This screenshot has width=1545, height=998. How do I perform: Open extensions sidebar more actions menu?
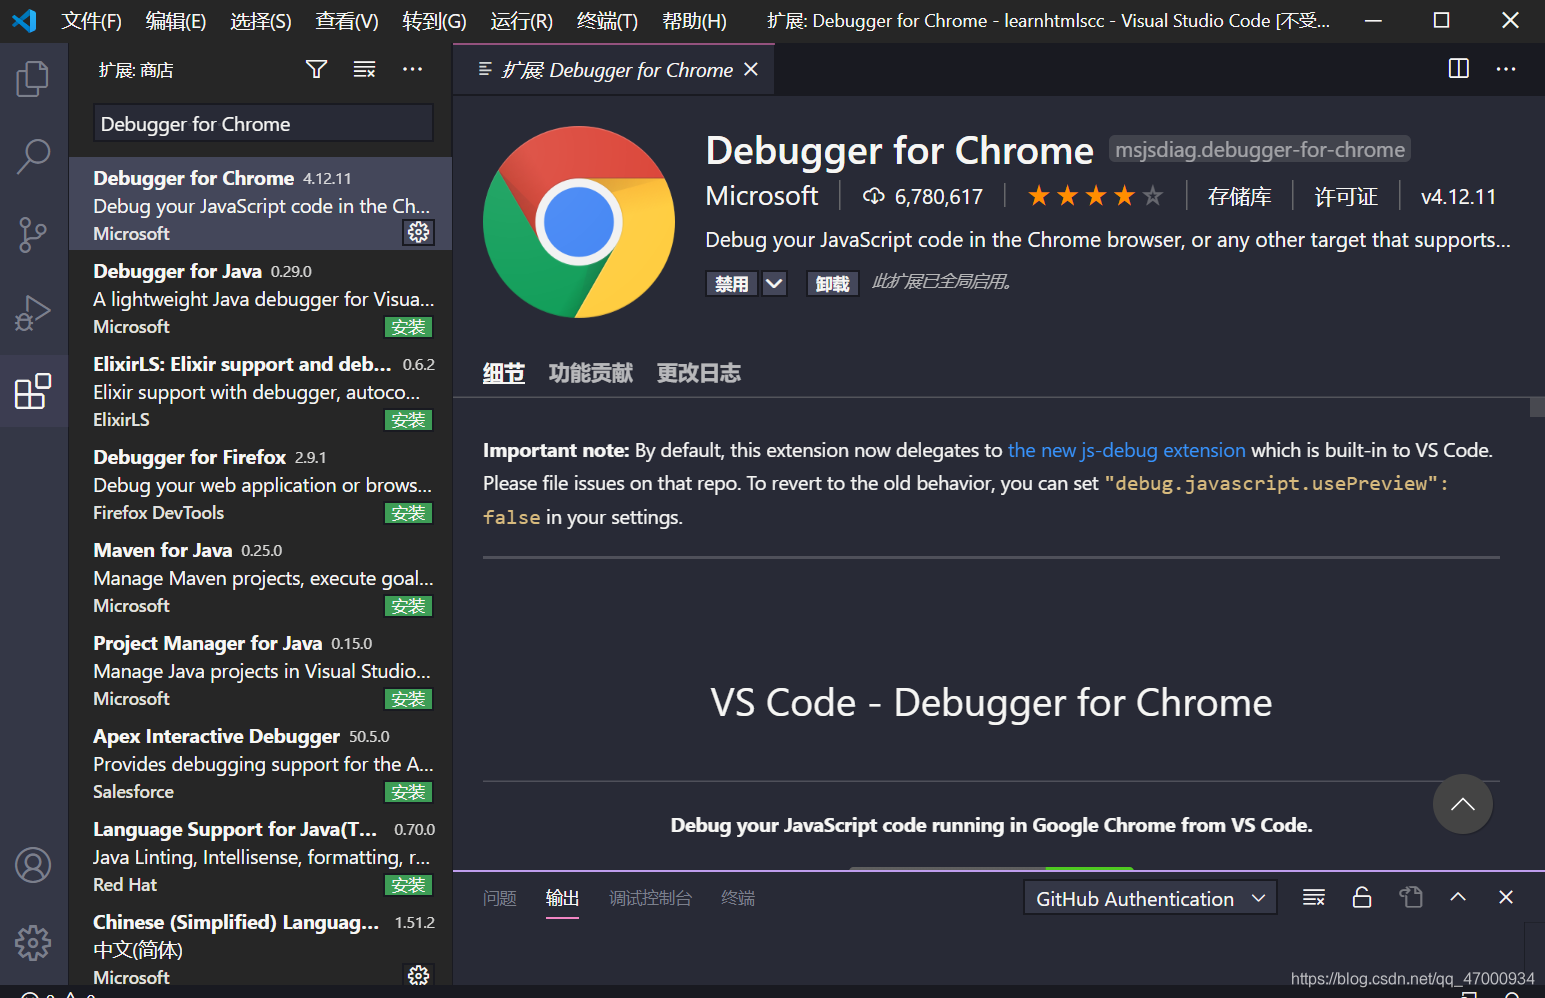click(412, 69)
